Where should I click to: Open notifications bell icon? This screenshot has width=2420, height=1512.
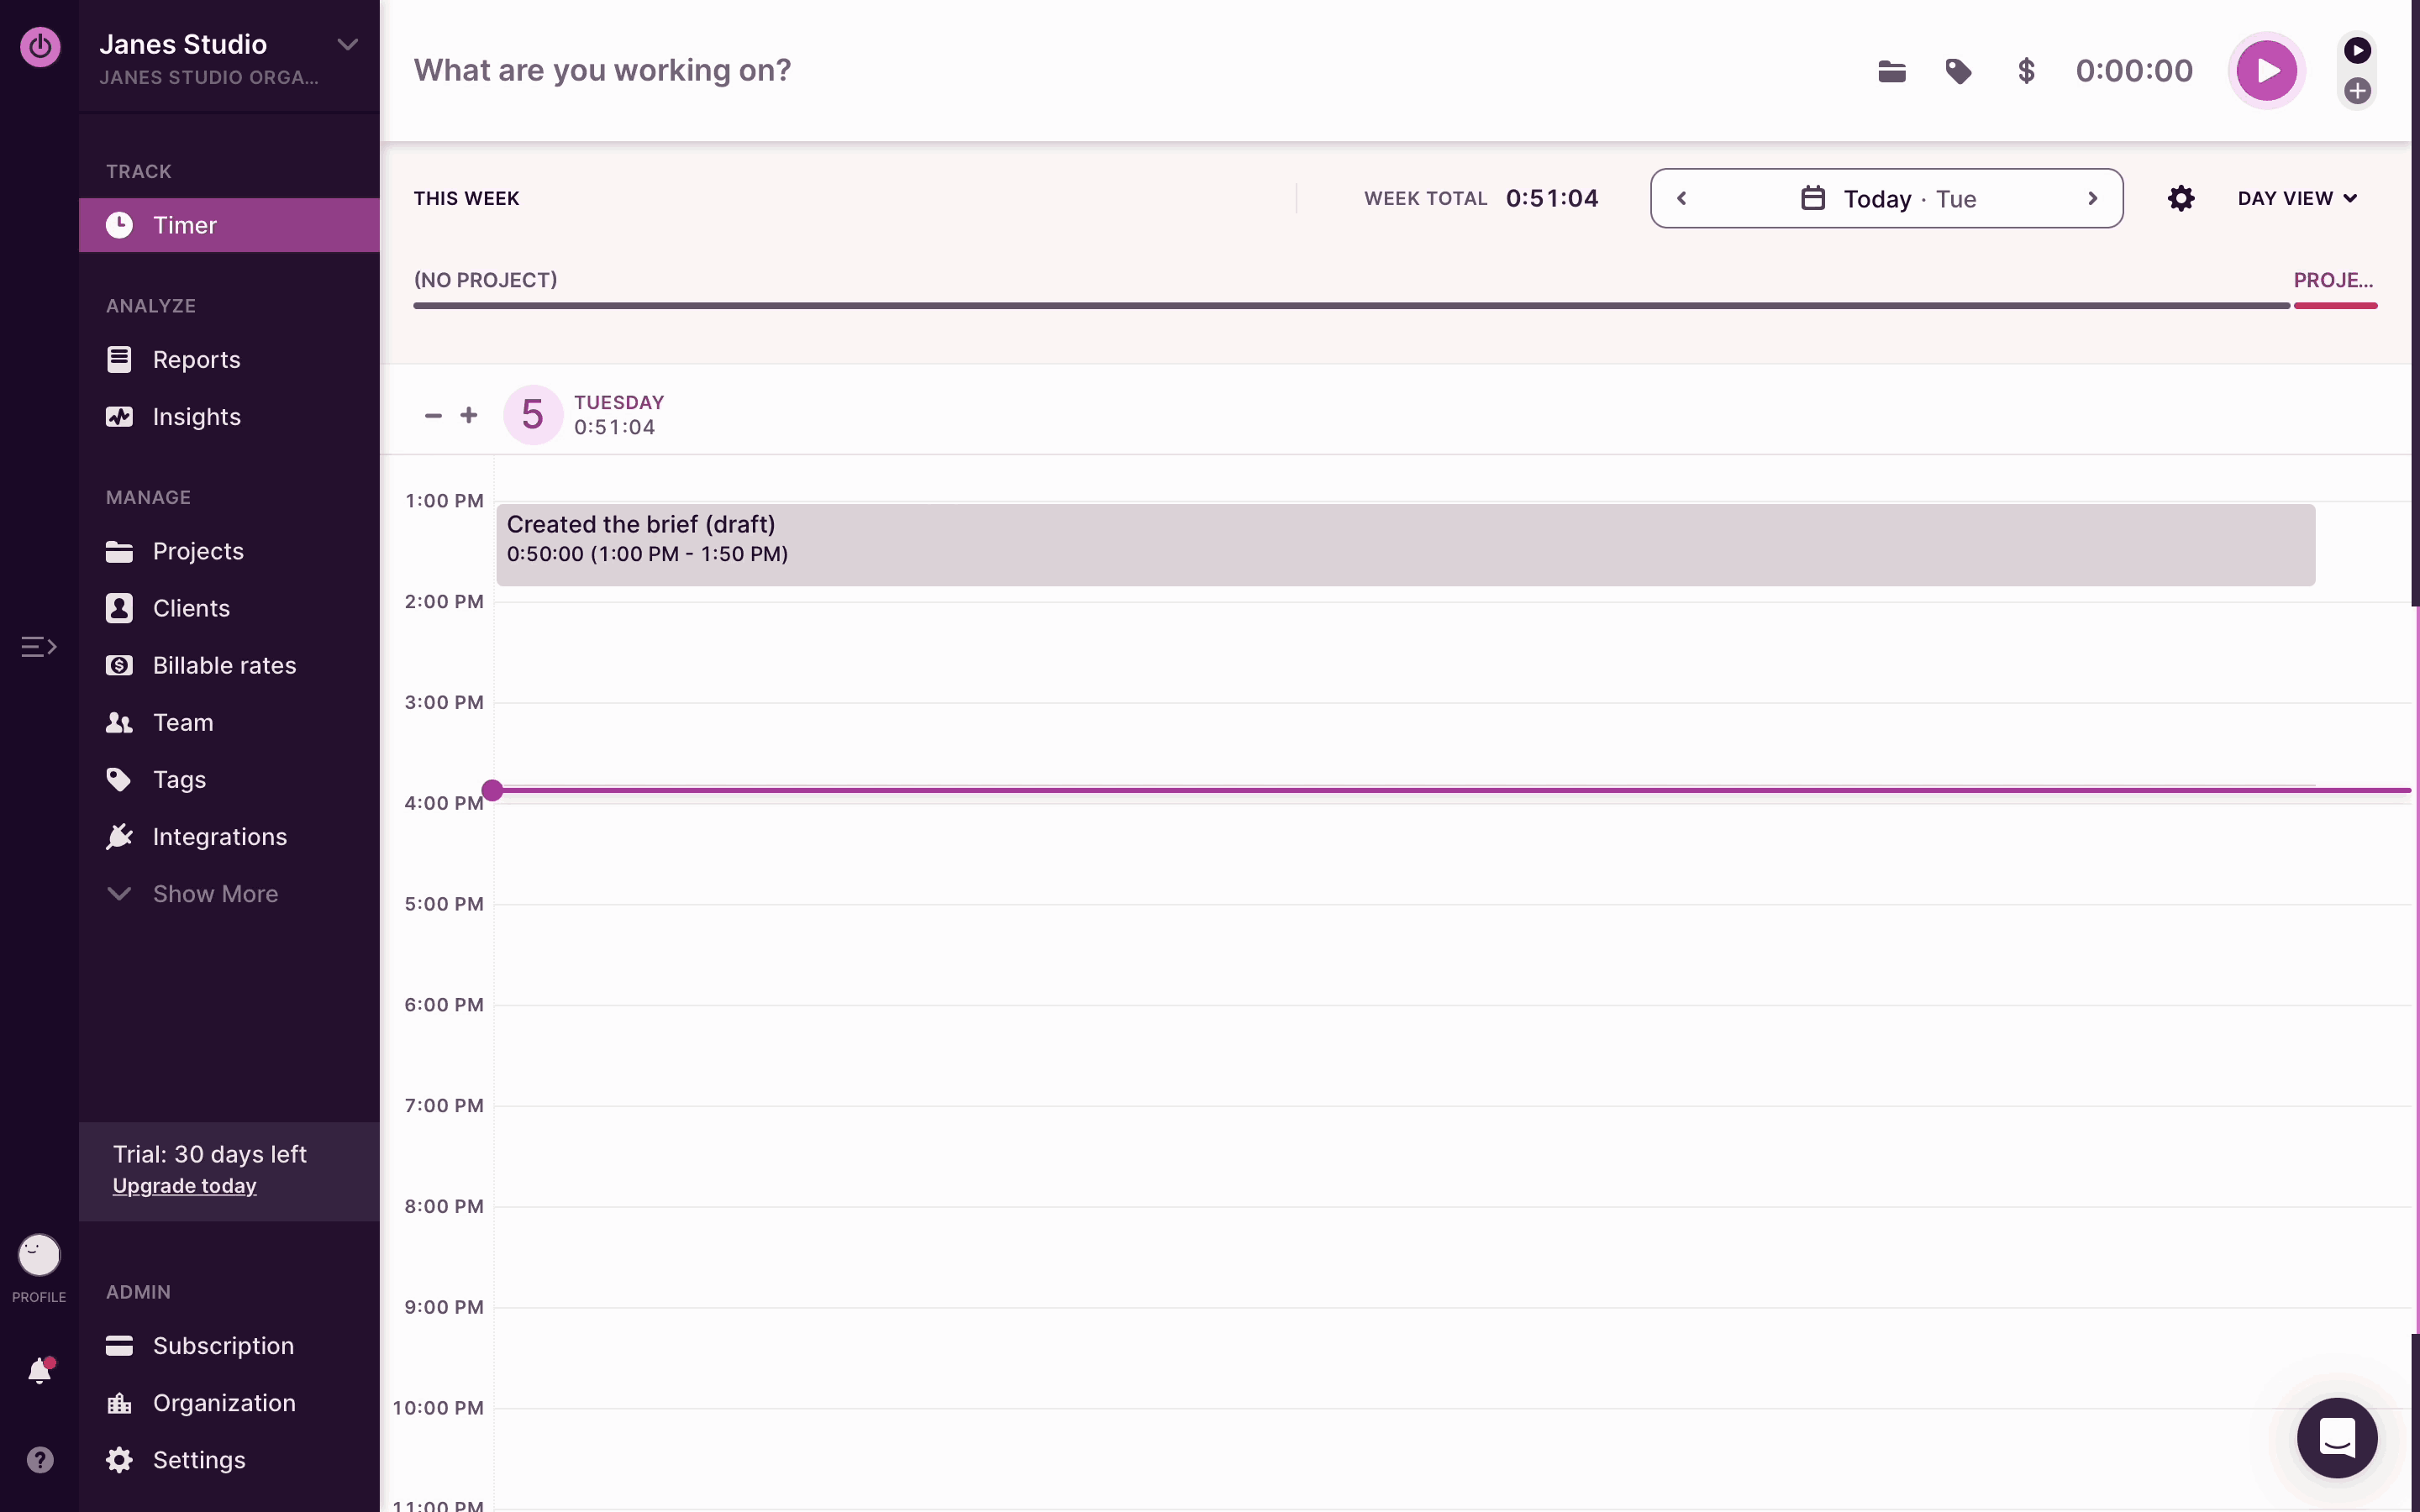click(x=40, y=1371)
